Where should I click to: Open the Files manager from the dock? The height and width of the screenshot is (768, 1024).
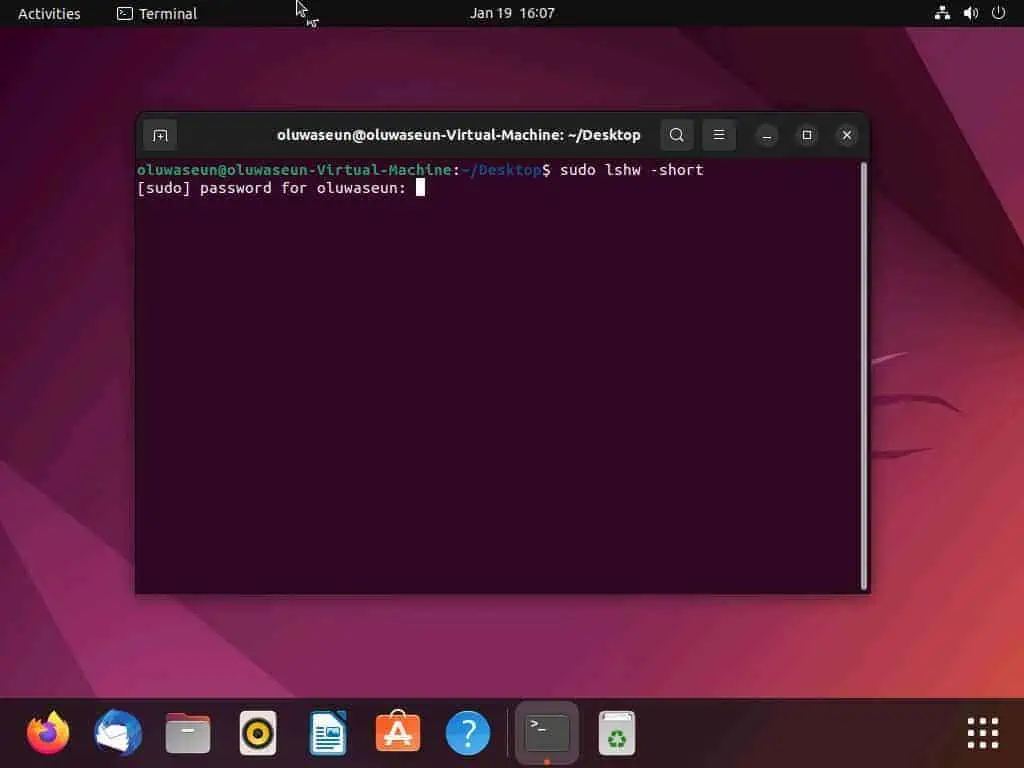pos(187,732)
